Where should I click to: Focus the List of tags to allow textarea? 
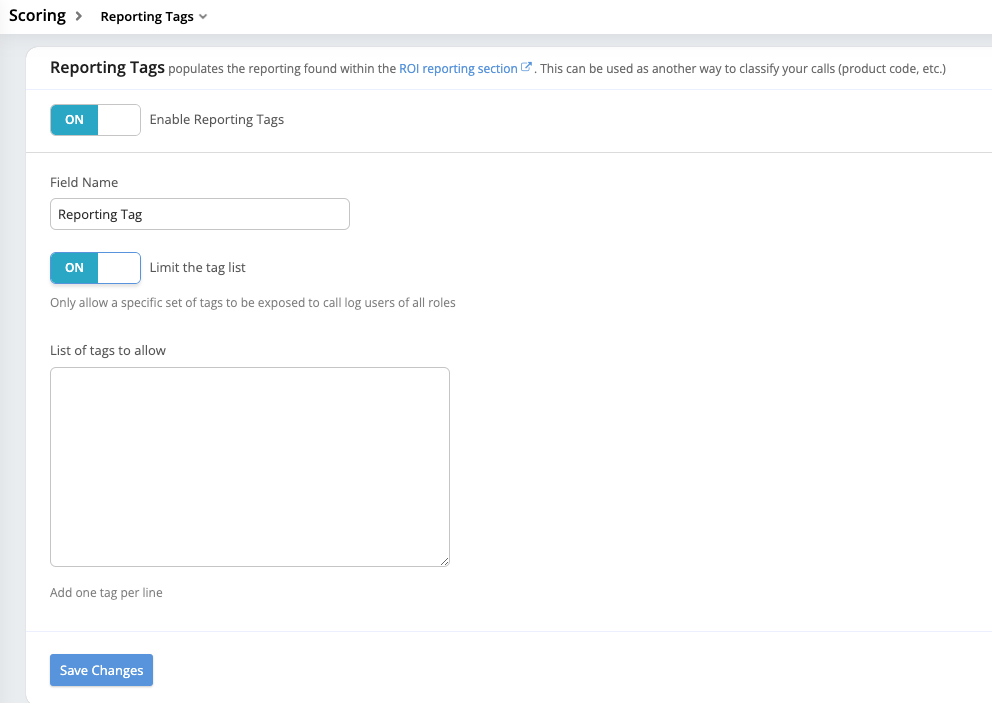pos(250,467)
